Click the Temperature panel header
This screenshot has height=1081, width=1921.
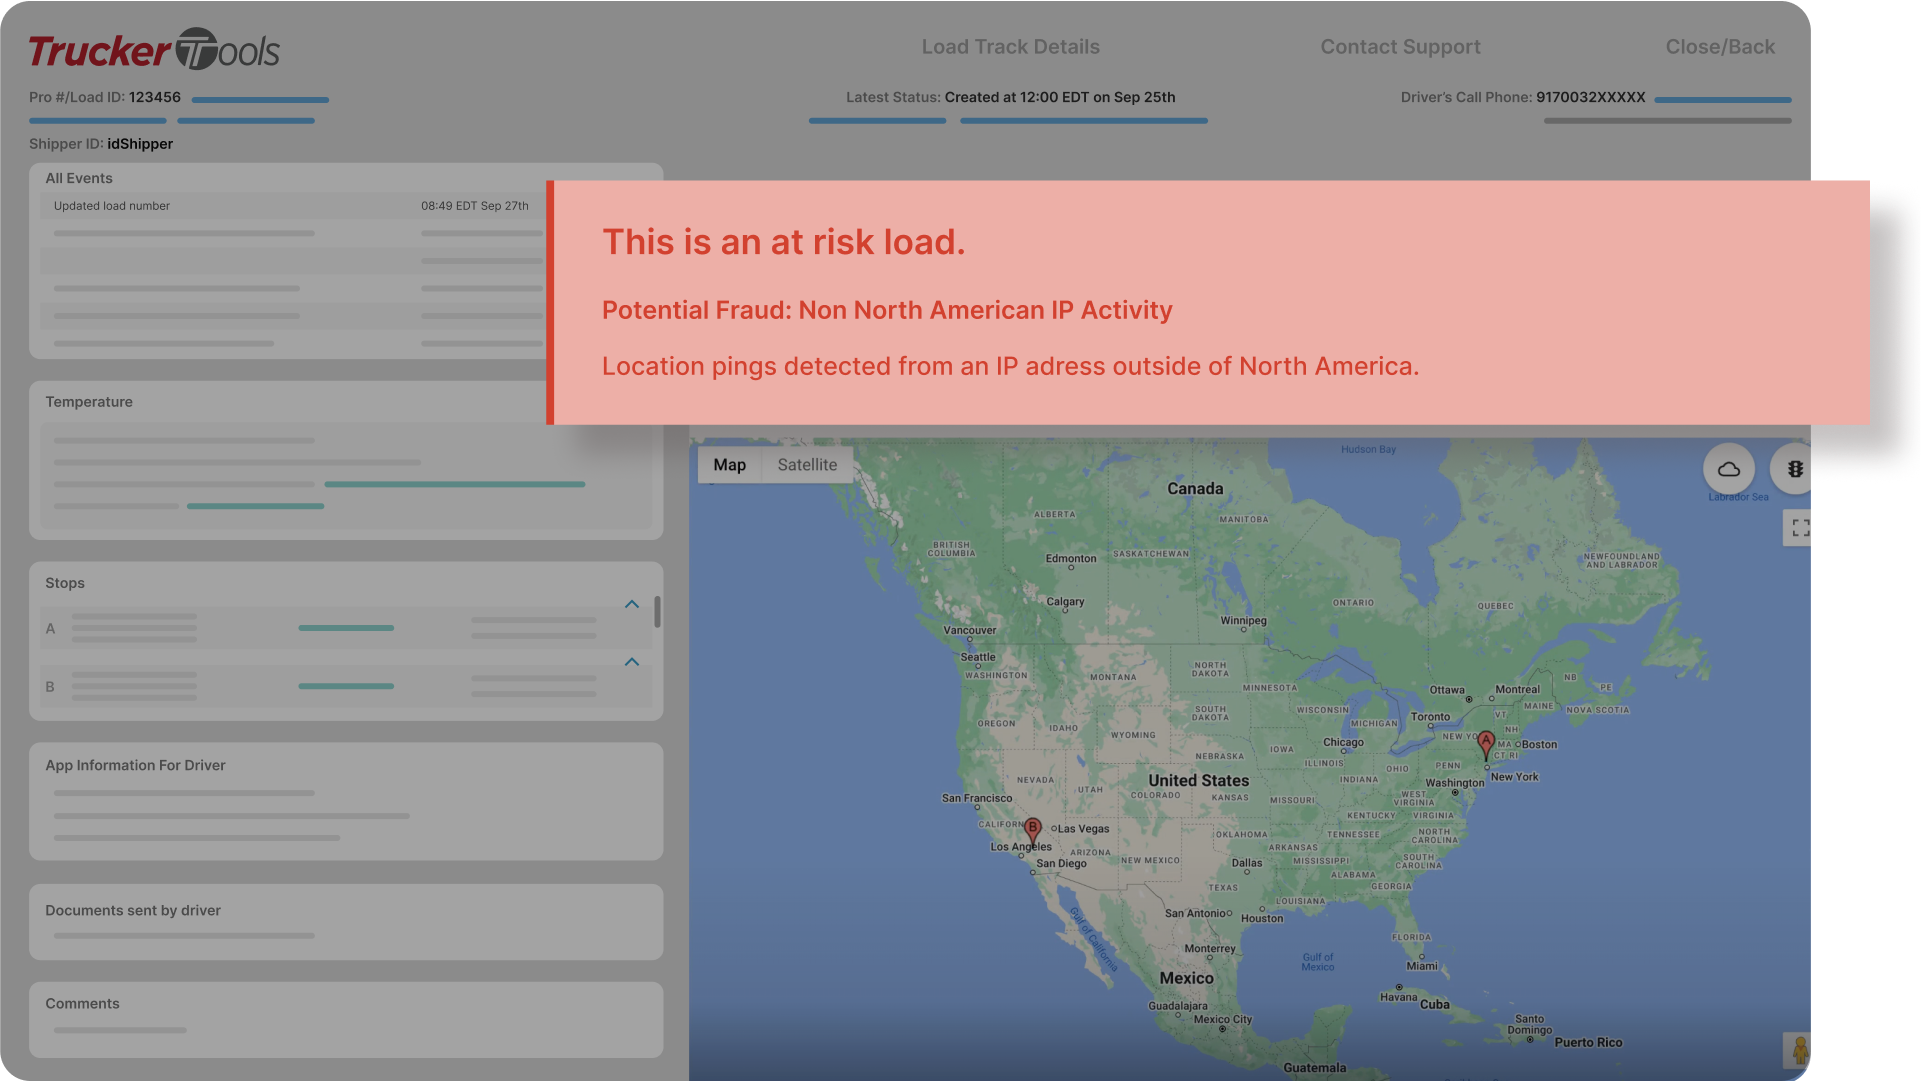pyautogui.click(x=89, y=402)
